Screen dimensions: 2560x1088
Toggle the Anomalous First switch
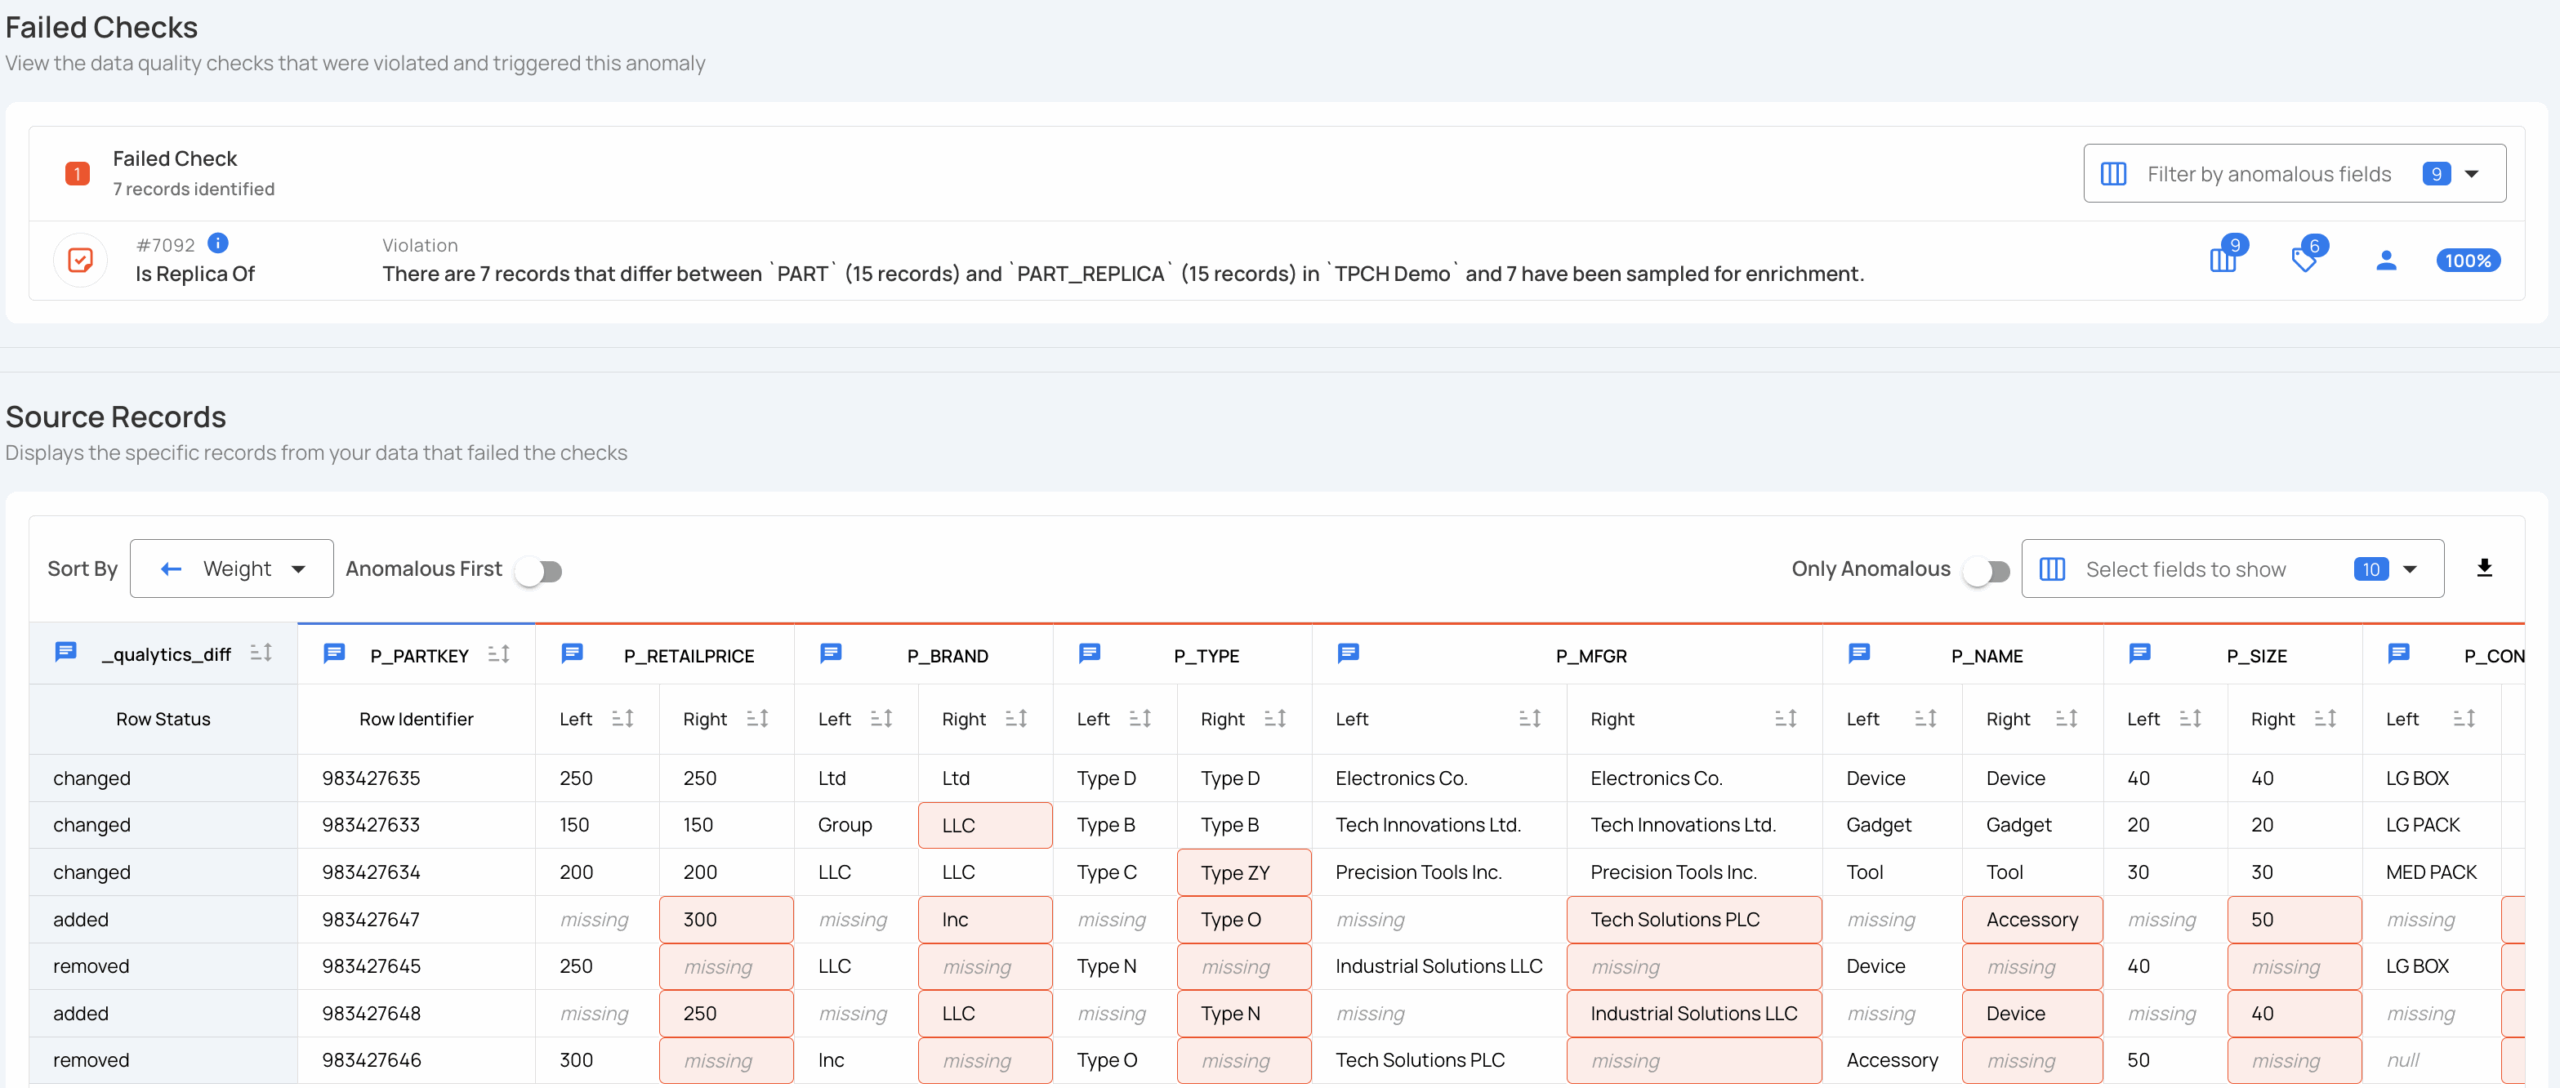tap(539, 571)
